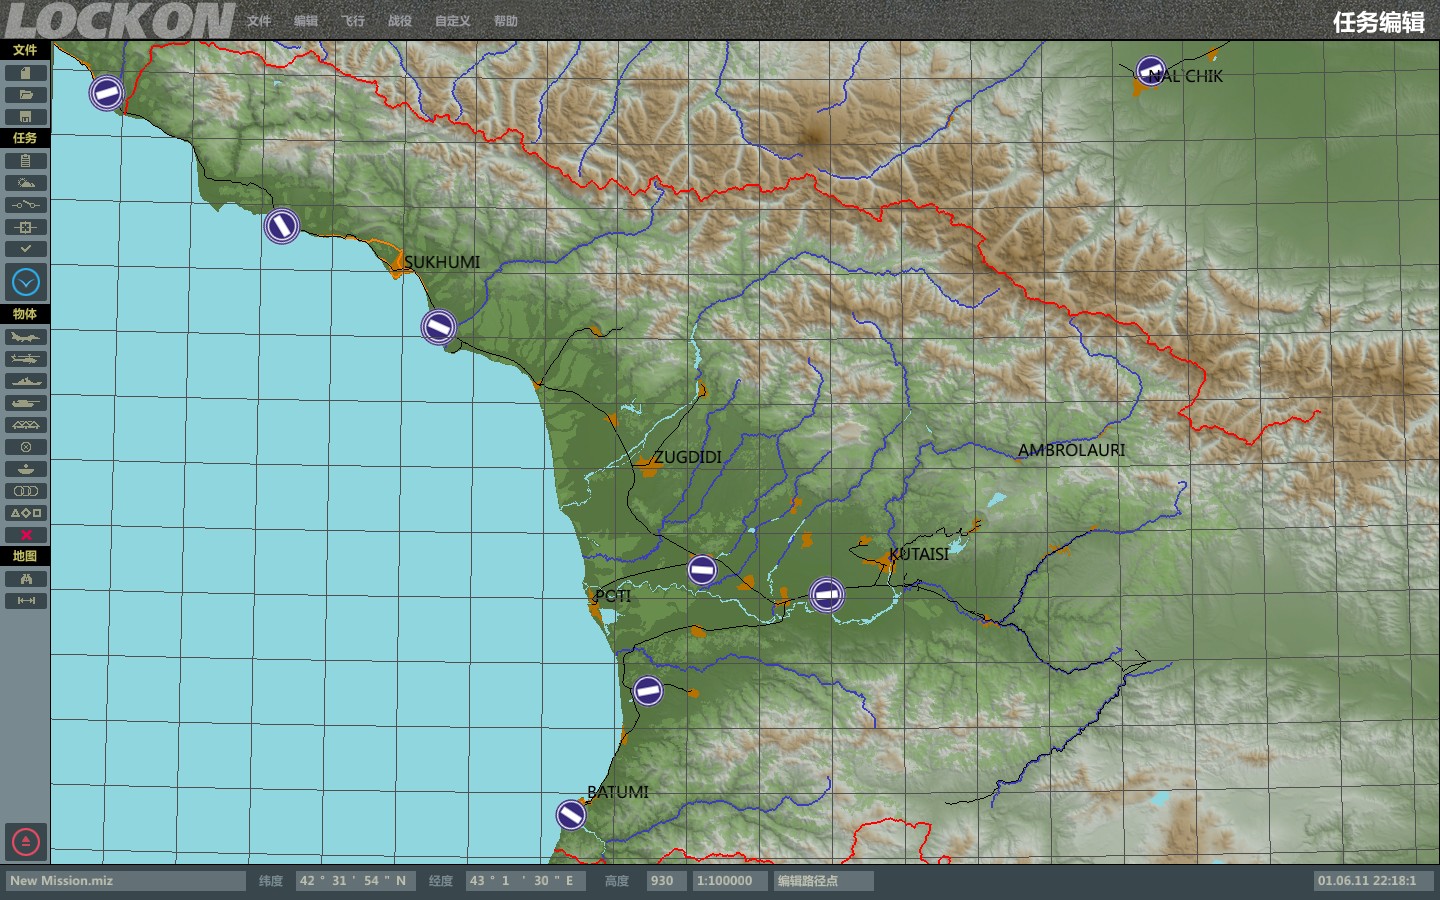
Task: Click the 地图 sidebar section header
Action: (25, 556)
